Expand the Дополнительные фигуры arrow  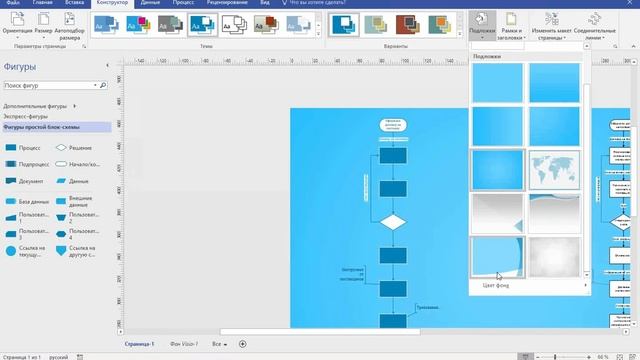click(x=74, y=106)
